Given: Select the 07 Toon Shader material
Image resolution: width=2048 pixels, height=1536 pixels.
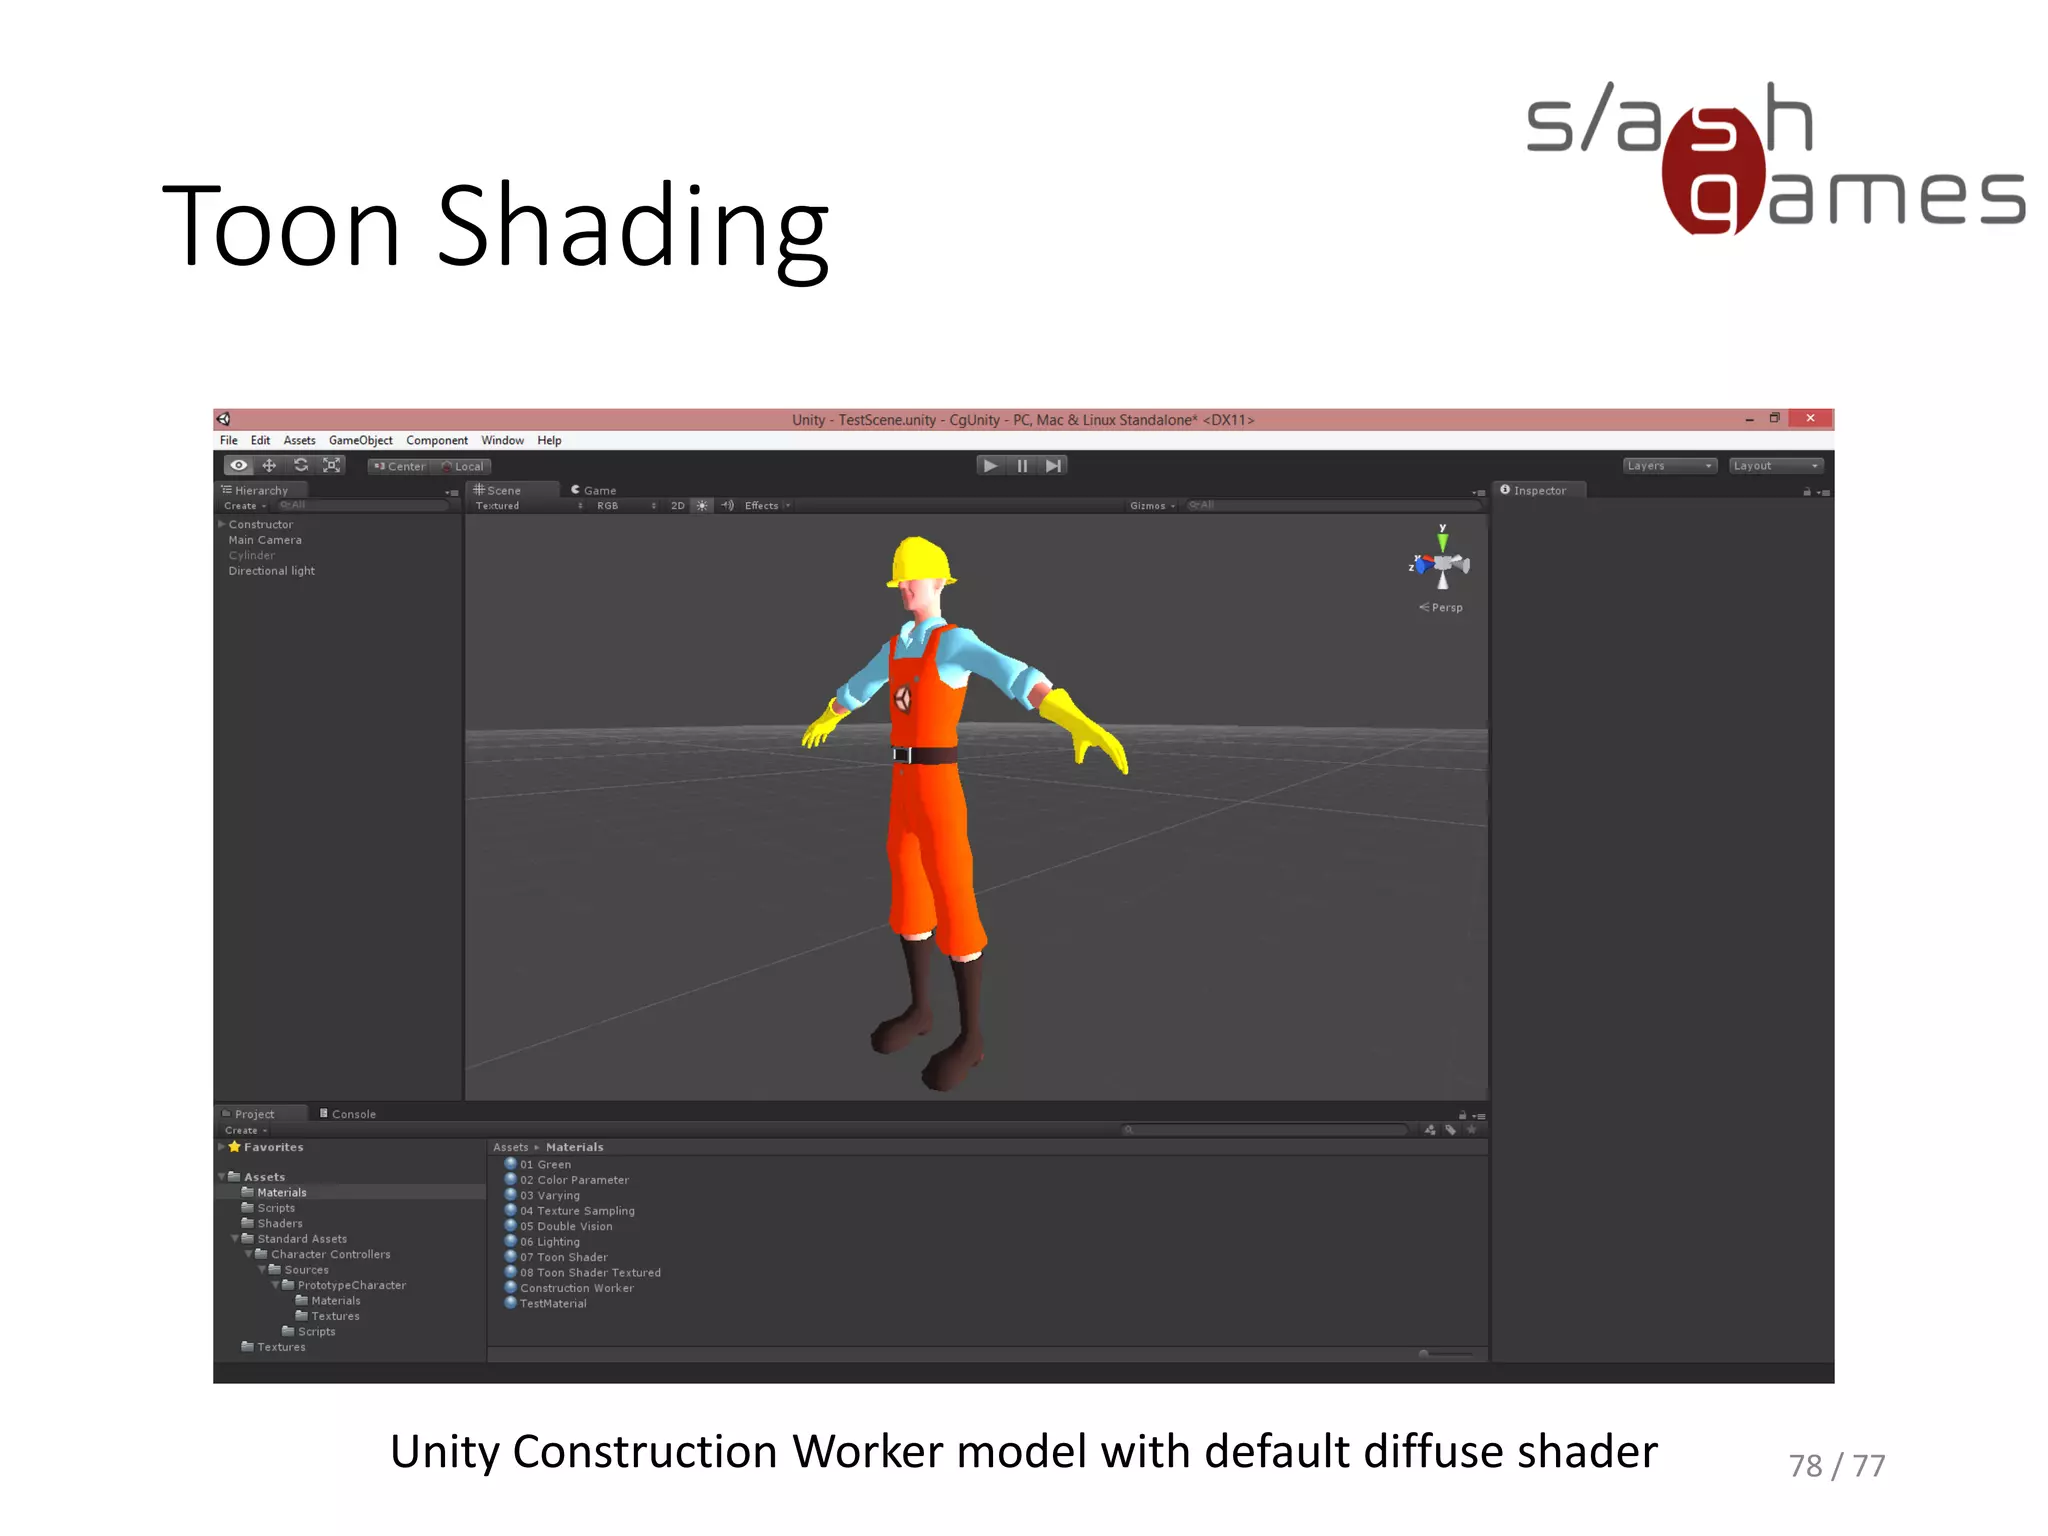Looking at the screenshot, I should [563, 1258].
